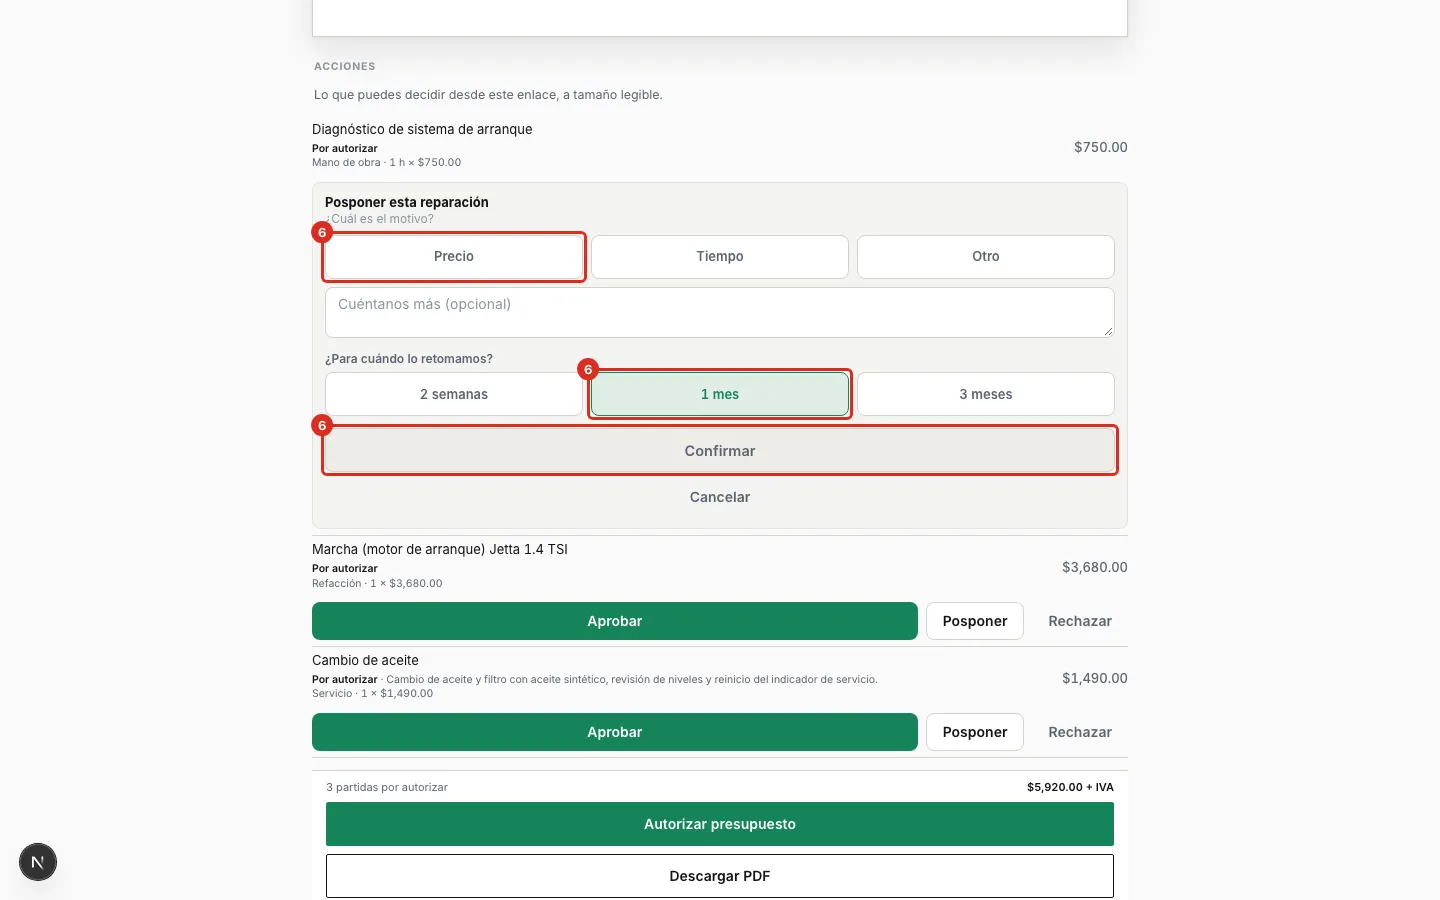Cancel postponing the repair
The image size is (1440, 900).
click(720, 497)
